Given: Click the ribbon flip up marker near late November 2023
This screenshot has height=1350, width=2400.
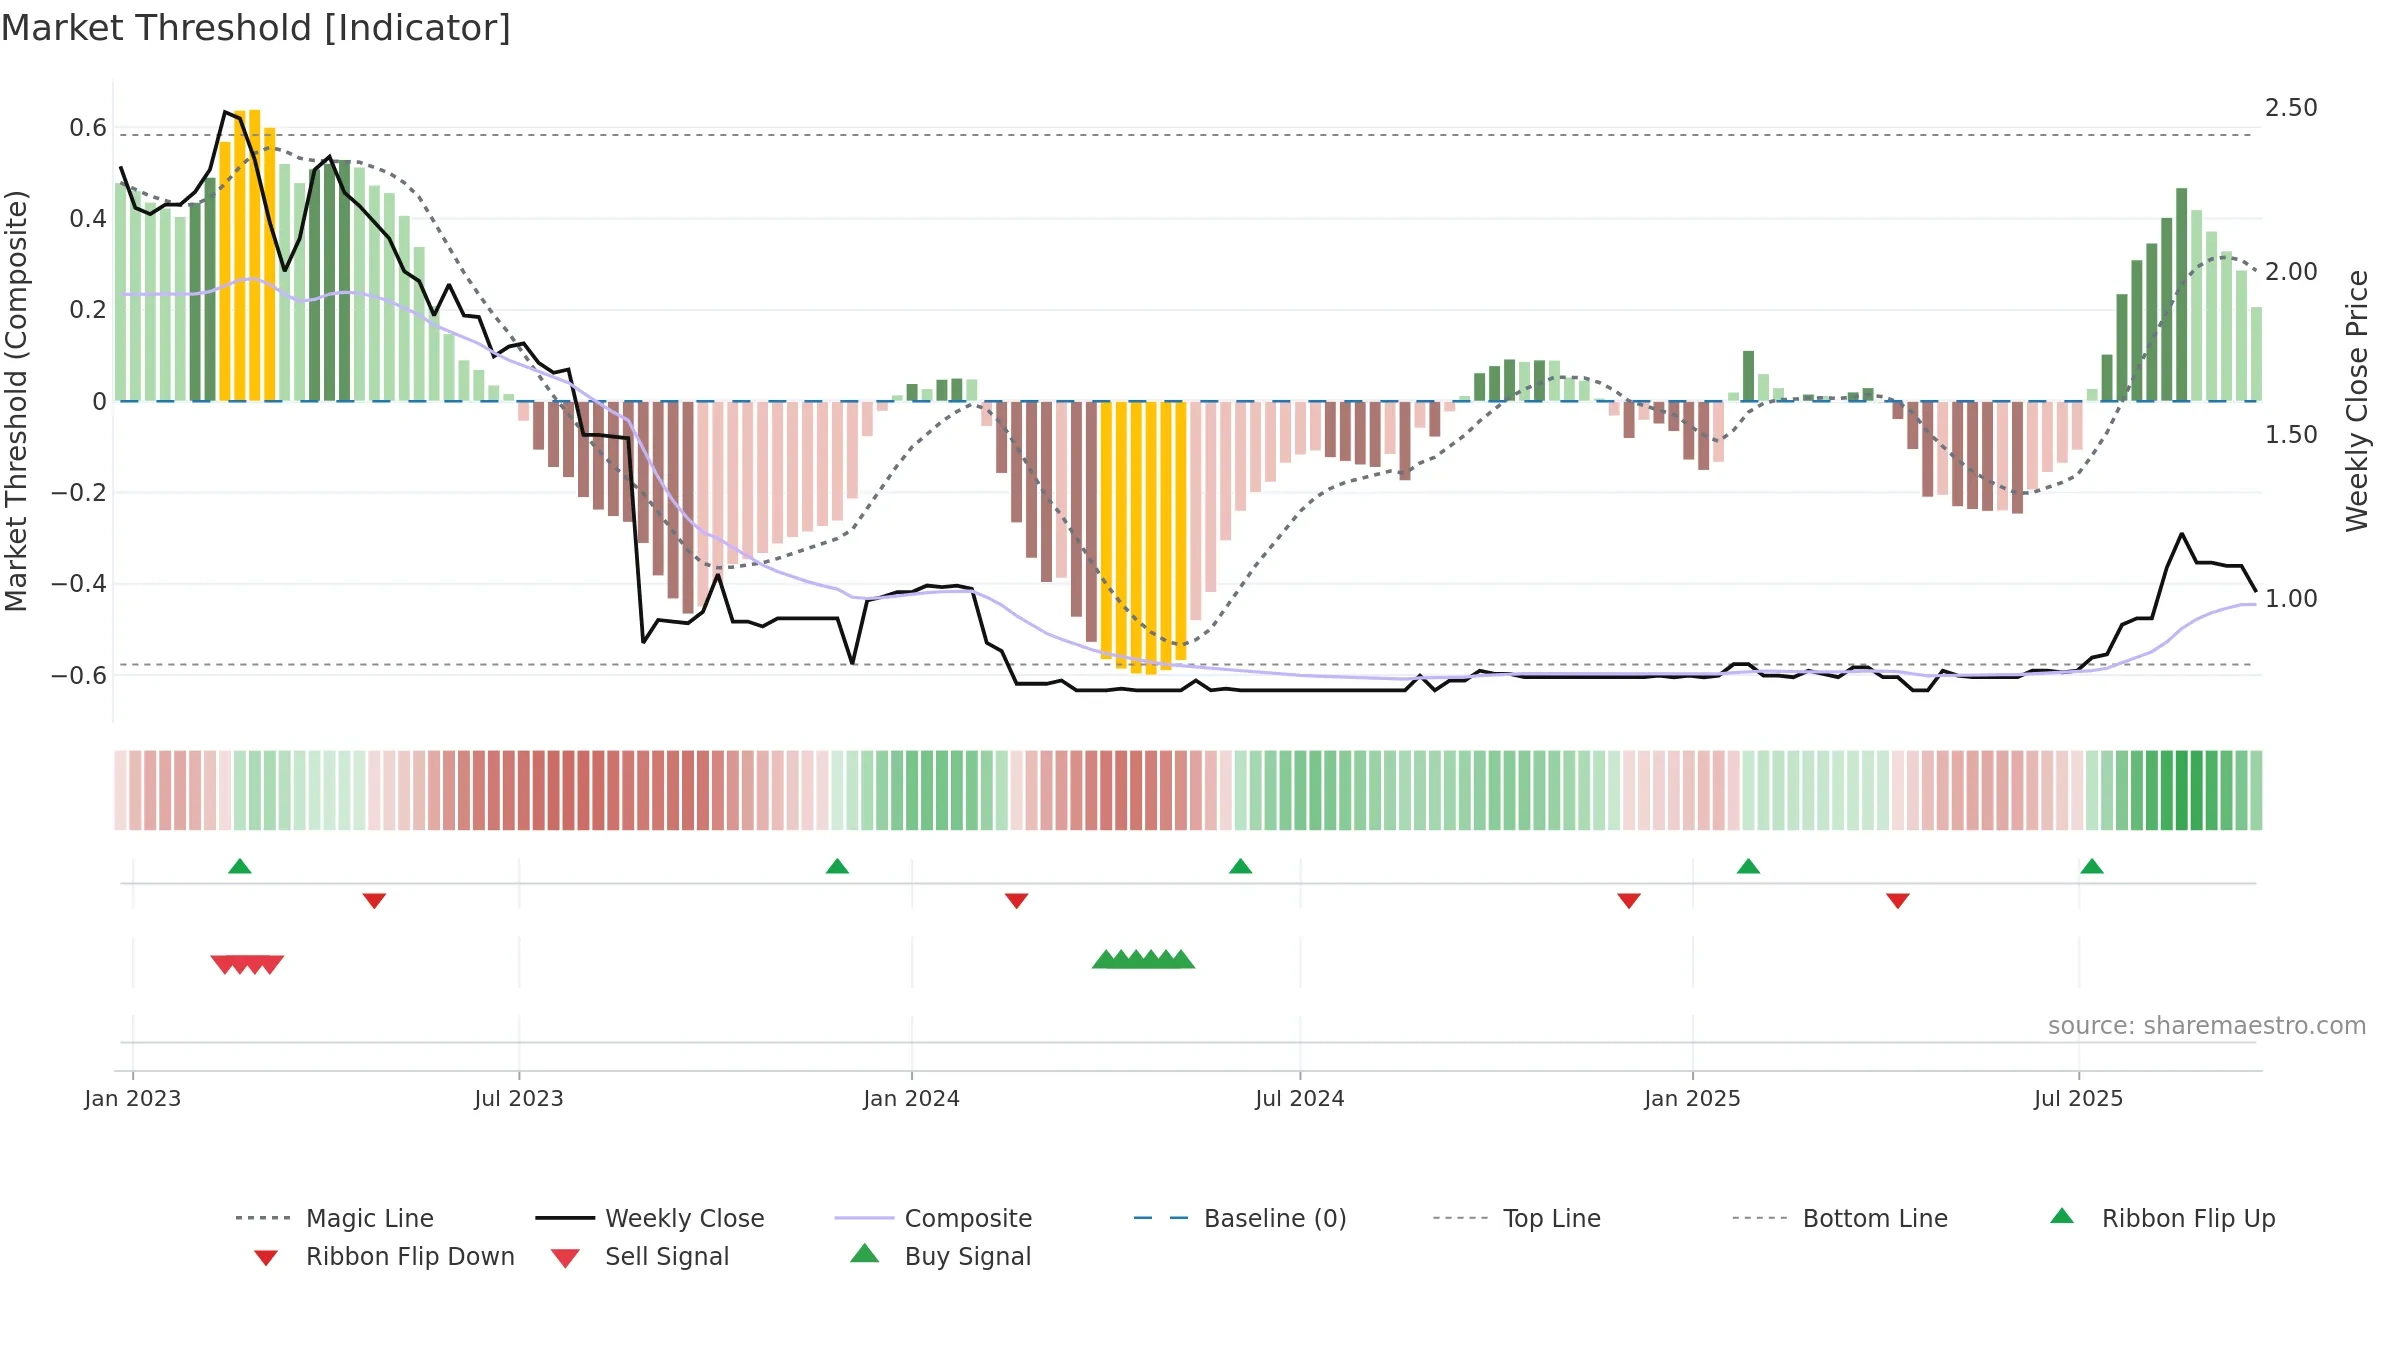Looking at the screenshot, I should [837, 866].
